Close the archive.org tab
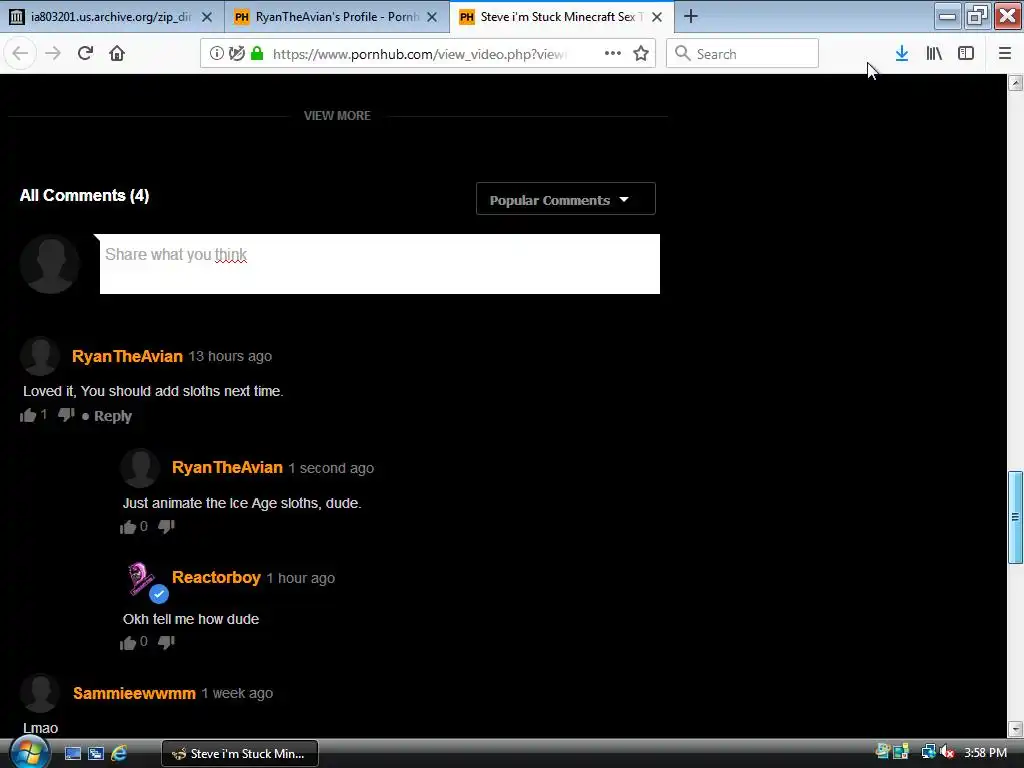1024x768 pixels. click(207, 17)
